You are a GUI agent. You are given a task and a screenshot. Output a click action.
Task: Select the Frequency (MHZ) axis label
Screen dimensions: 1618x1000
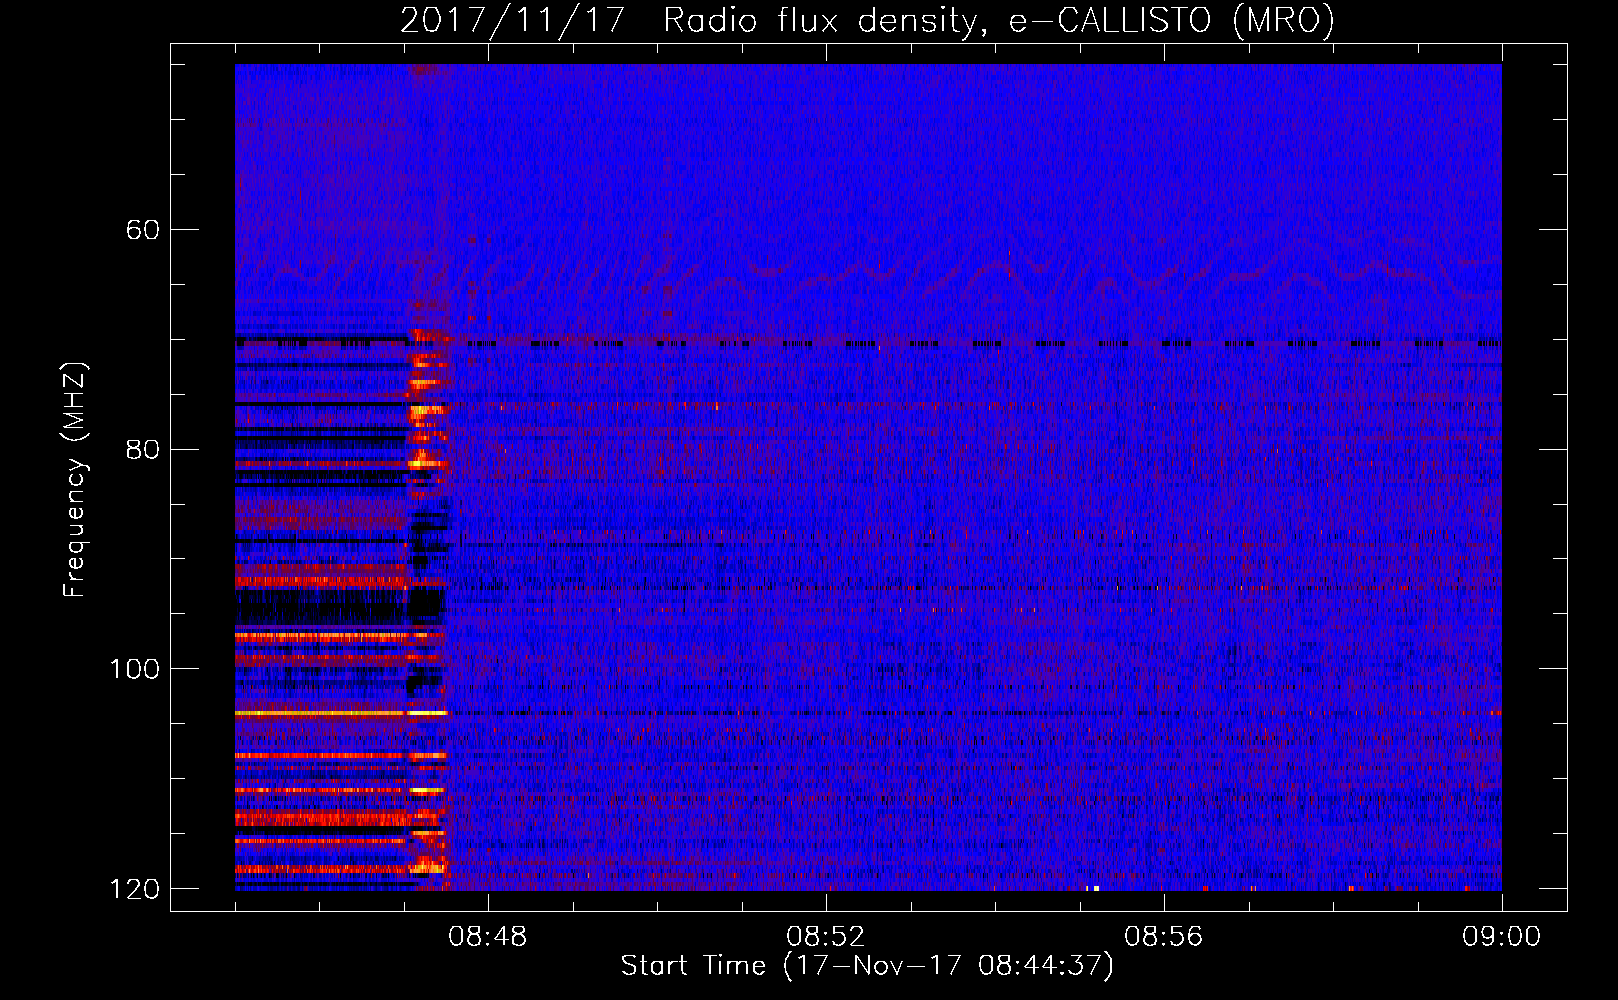(75, 480)
